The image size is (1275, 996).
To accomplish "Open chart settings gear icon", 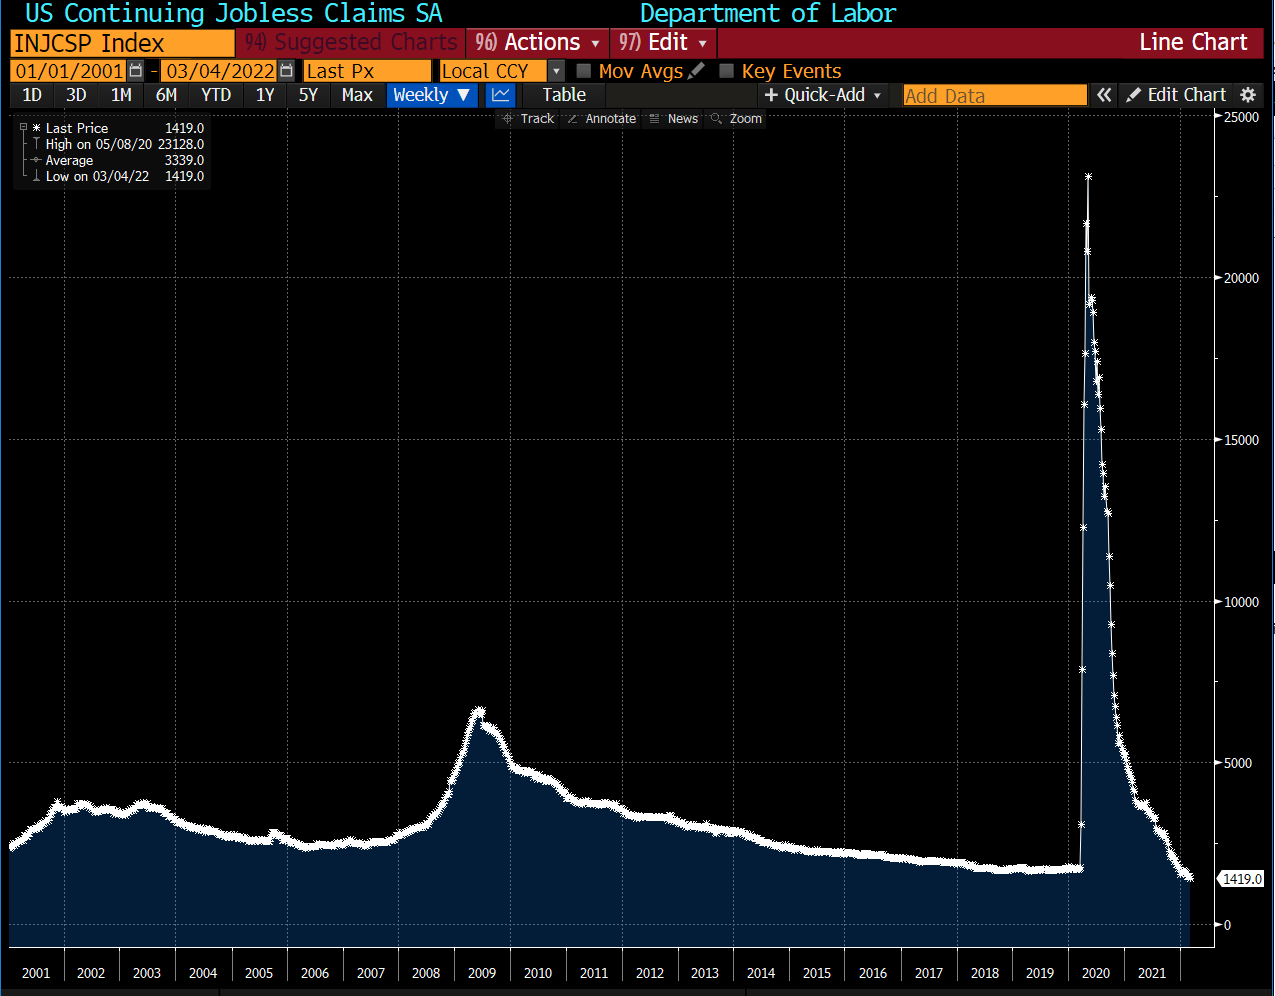I will coord(1247,95).
